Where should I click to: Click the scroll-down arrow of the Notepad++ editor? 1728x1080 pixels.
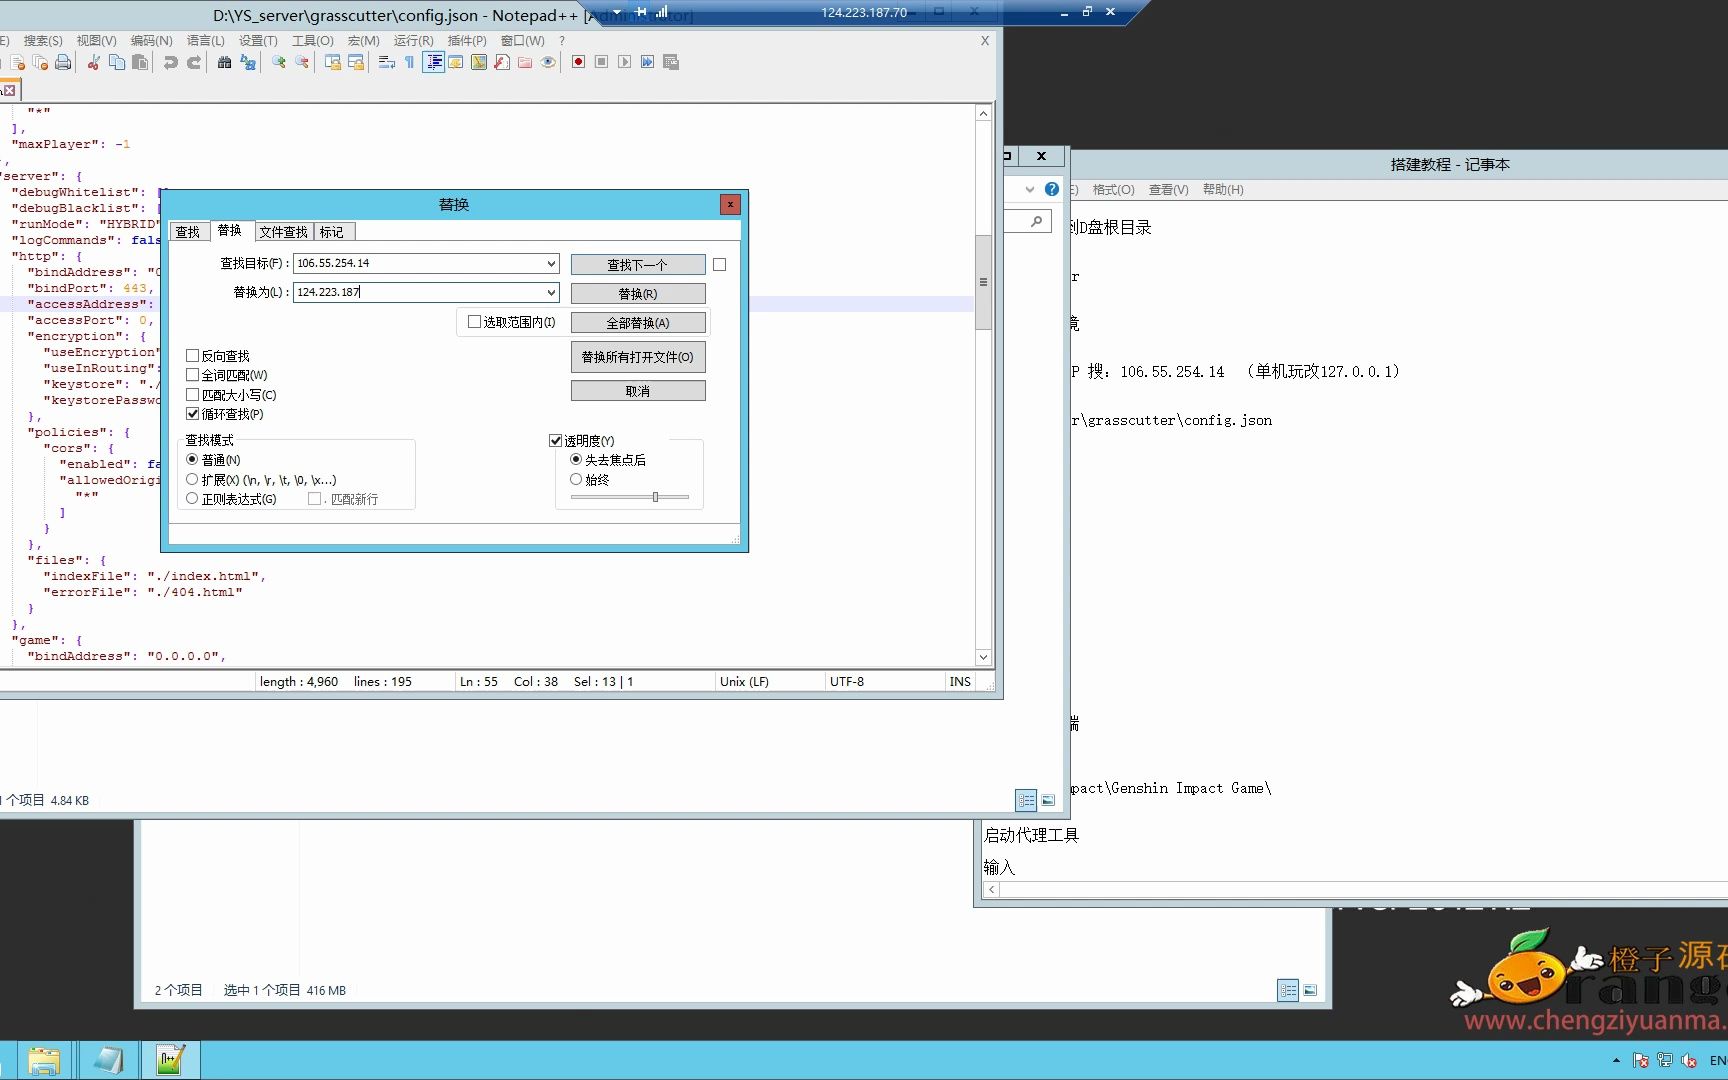[983, 657]
